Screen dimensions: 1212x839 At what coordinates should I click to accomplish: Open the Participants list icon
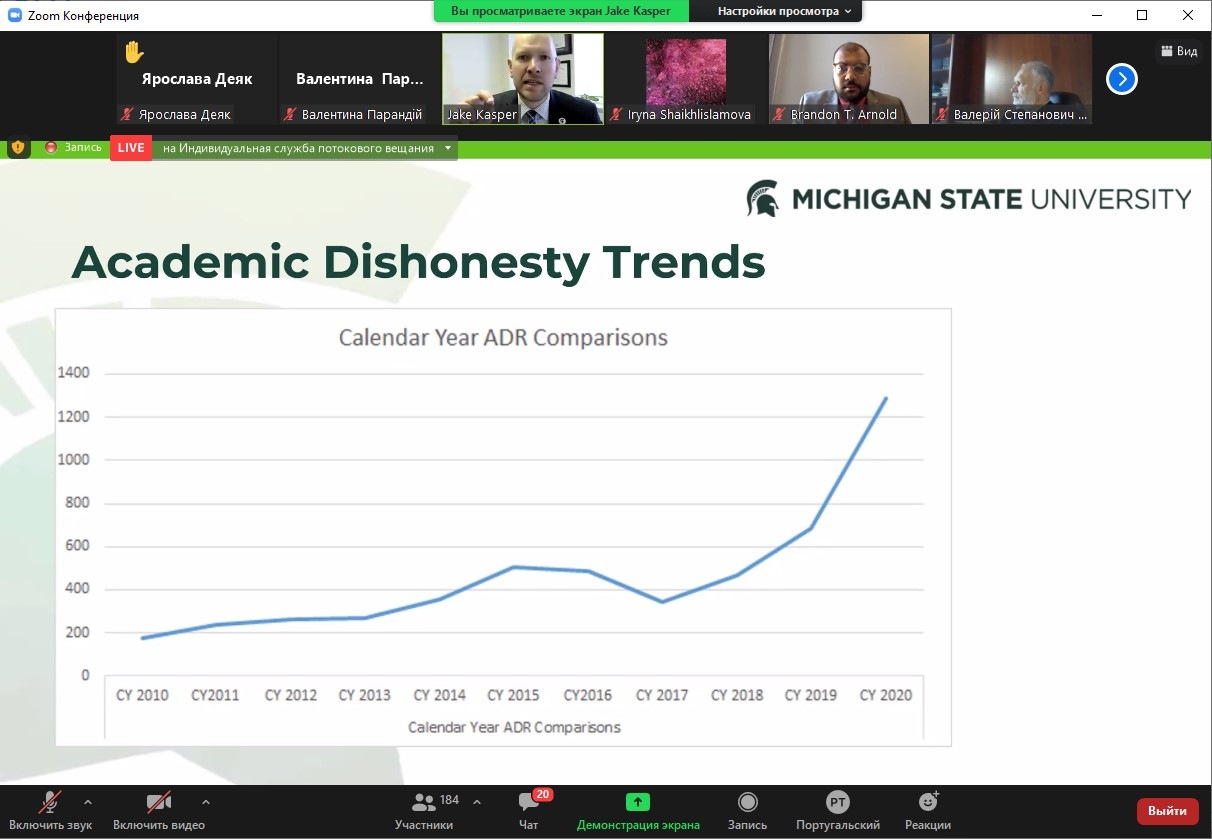[424, 803]
